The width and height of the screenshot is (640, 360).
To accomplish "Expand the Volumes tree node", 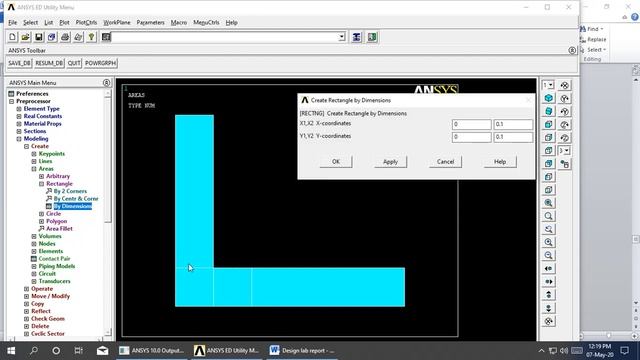I will coord(34,236).
